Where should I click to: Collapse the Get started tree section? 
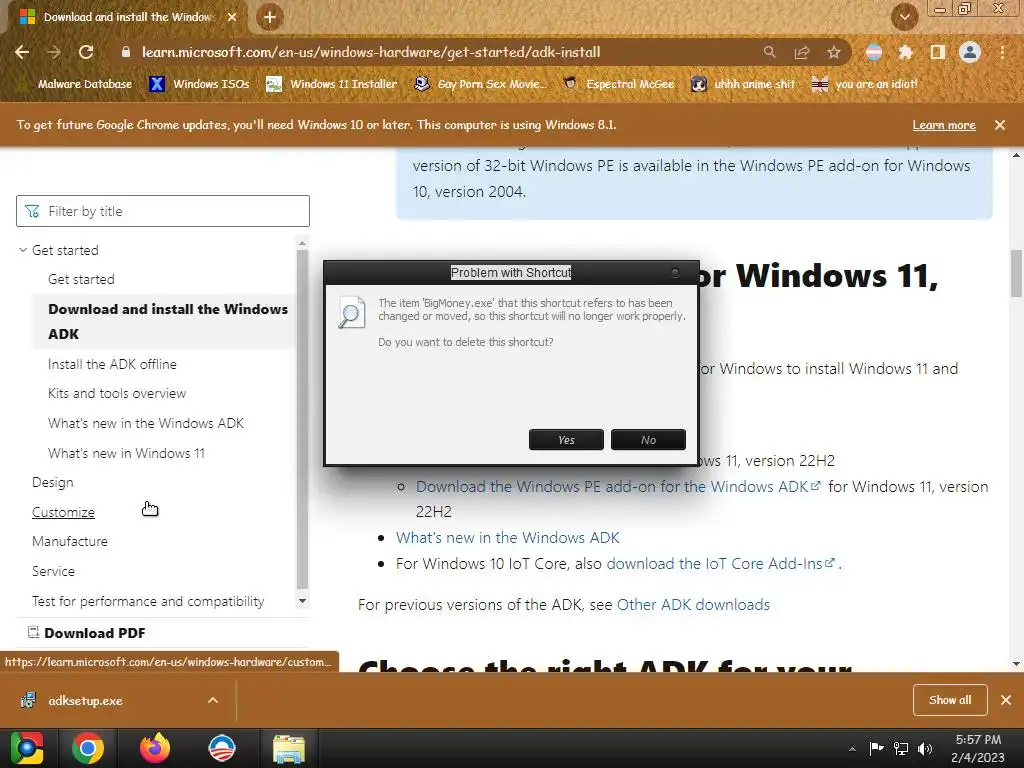click(x=23, y=250)
